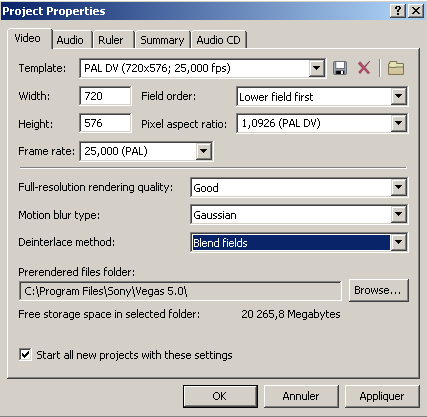Delete template using red X icon
Screen dimensions: 427x417
click(x=364, y=68)
